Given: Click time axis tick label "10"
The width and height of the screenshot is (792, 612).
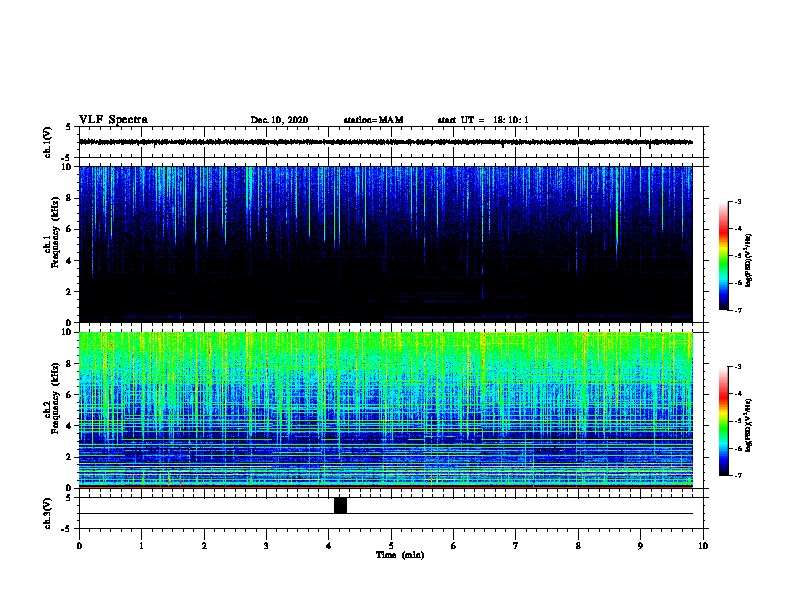Looking at the screenshot, I should [703, 546].
